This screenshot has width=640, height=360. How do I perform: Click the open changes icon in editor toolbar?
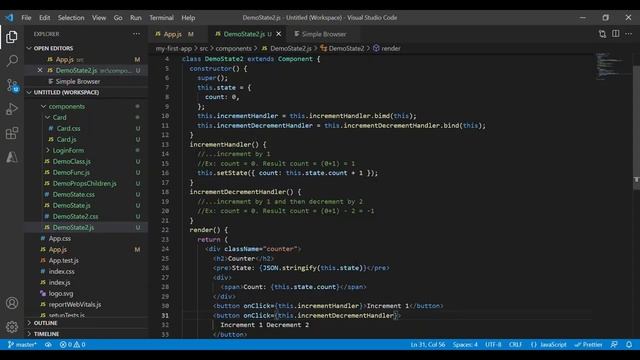pos(602,34)
